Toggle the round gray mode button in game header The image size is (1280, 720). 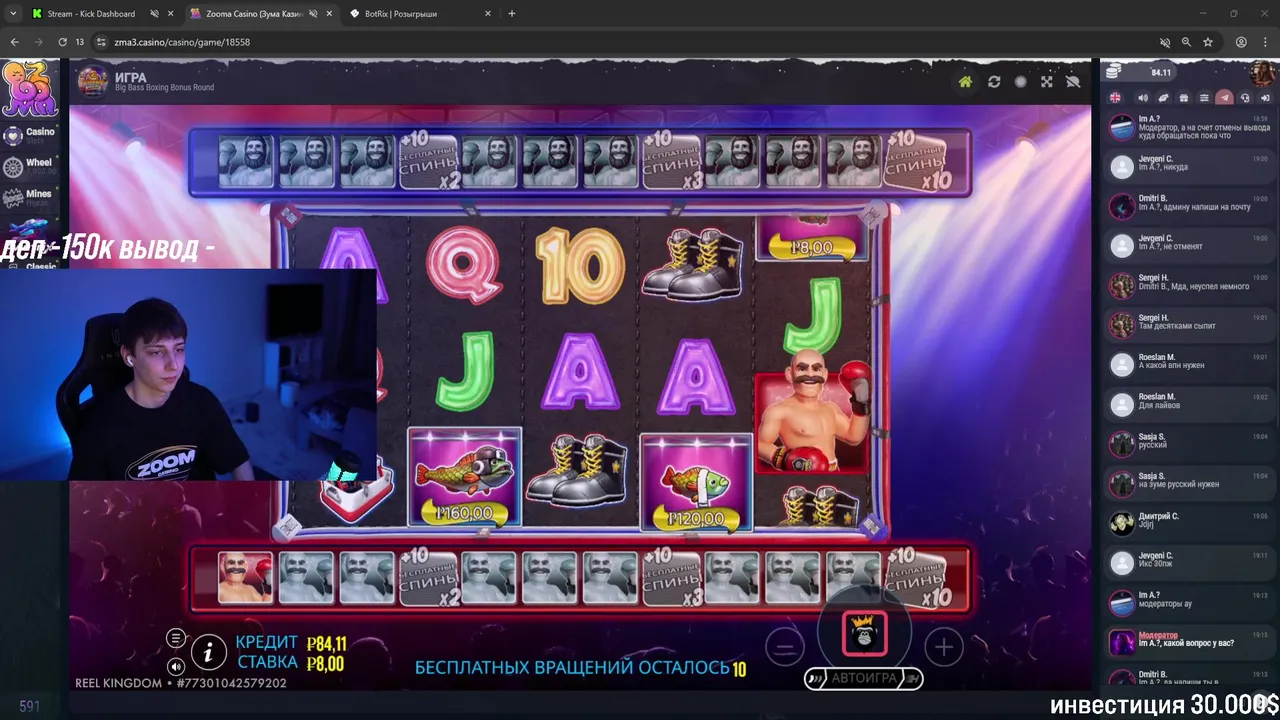coord(1020,82)
